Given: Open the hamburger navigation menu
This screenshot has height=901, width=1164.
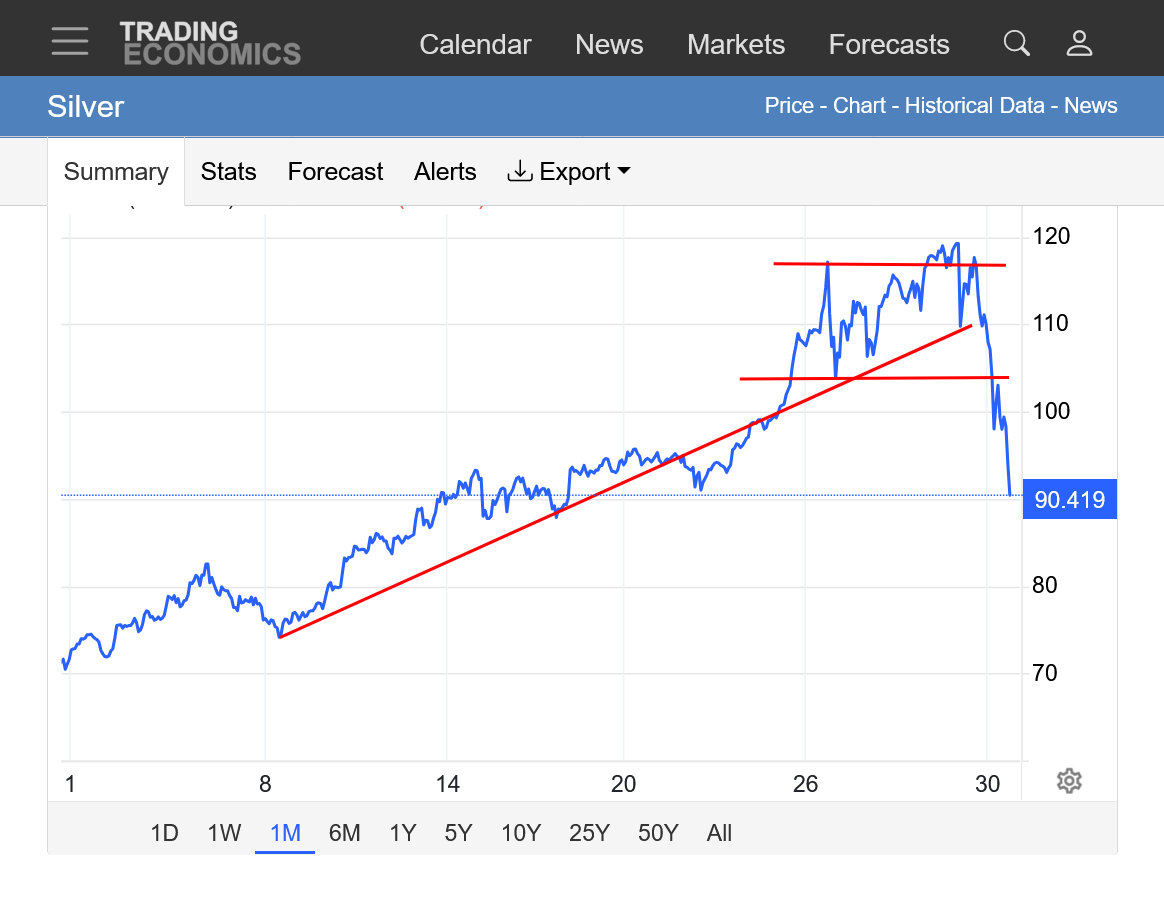Looking at the screenshot, I should pos(70,42).
